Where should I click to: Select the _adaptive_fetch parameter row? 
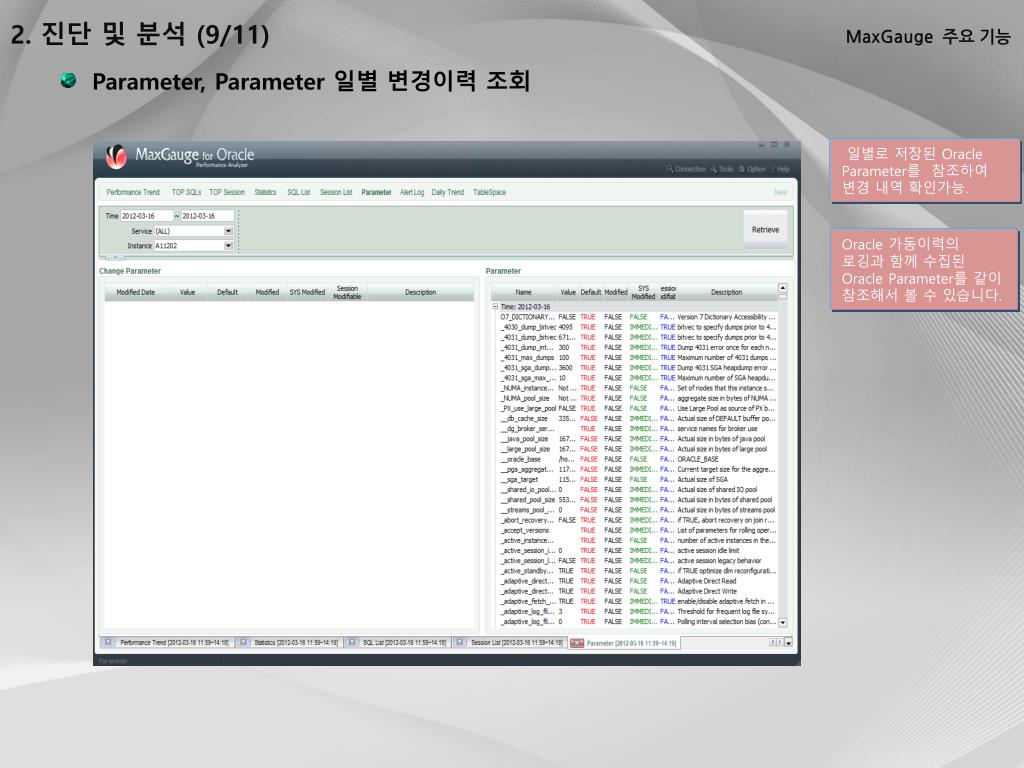(637, 601)
